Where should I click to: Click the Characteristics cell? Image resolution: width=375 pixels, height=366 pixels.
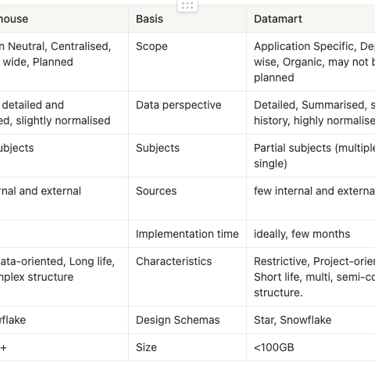tap(187, 277)
